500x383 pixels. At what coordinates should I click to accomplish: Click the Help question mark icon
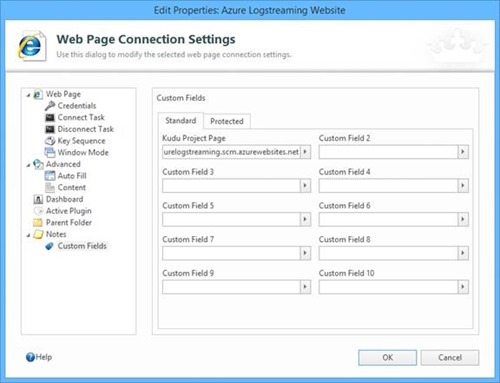click(x=30, y=357)
